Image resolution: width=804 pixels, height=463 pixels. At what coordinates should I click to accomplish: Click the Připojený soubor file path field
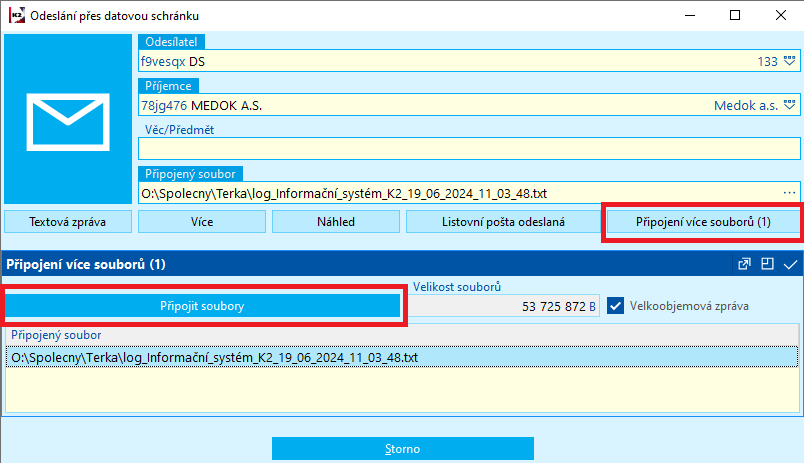pos(469,193)
